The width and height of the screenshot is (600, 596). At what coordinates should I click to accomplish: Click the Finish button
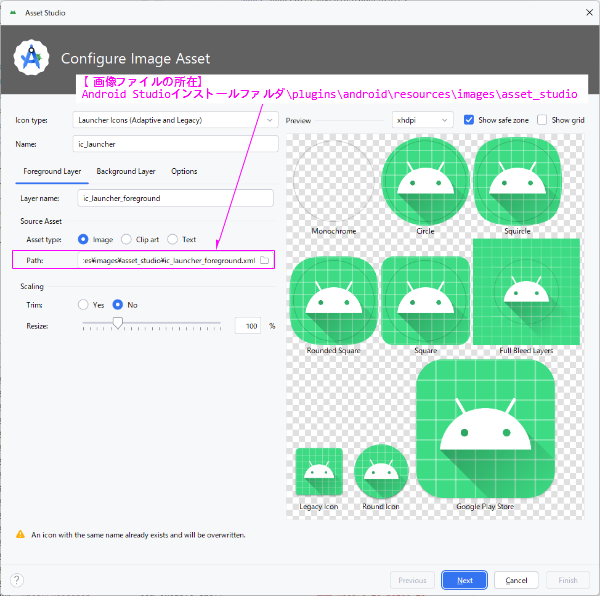tap(567, 580)
